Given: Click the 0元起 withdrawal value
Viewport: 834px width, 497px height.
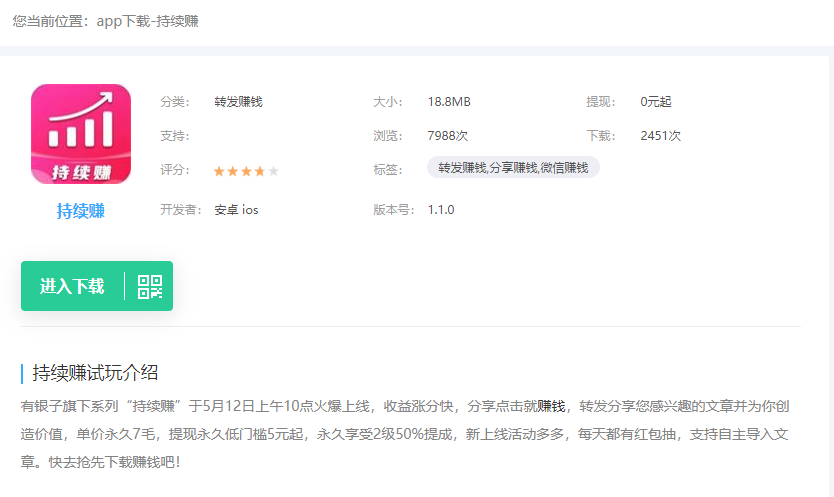Looking at the screenshot, I should tap(656, 102).
